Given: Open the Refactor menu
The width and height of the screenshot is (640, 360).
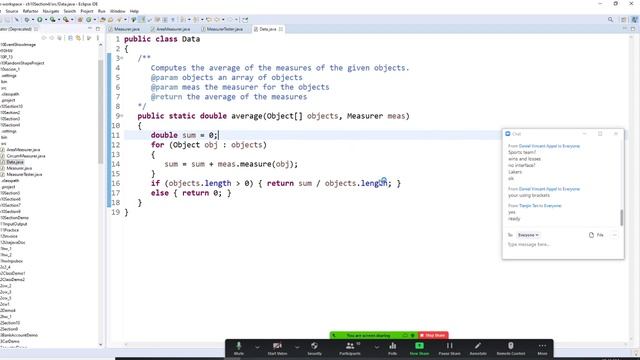Looking at the screenshot, I should pos(30,11).
